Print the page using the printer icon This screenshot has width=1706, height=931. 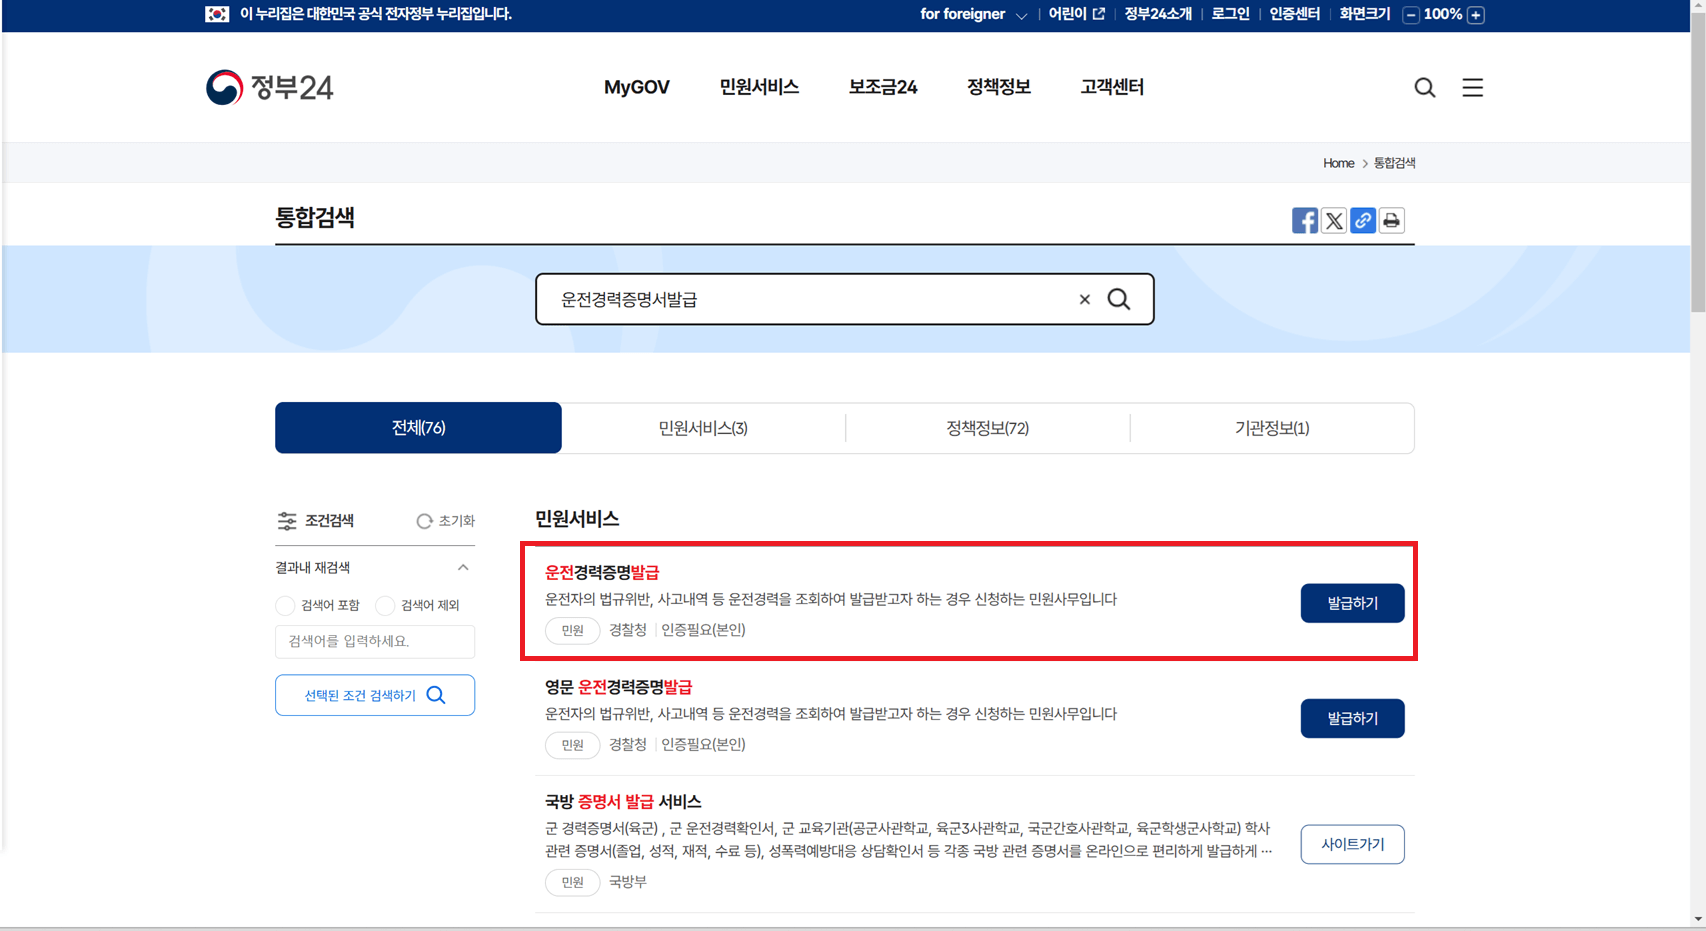pos(1391,220)
